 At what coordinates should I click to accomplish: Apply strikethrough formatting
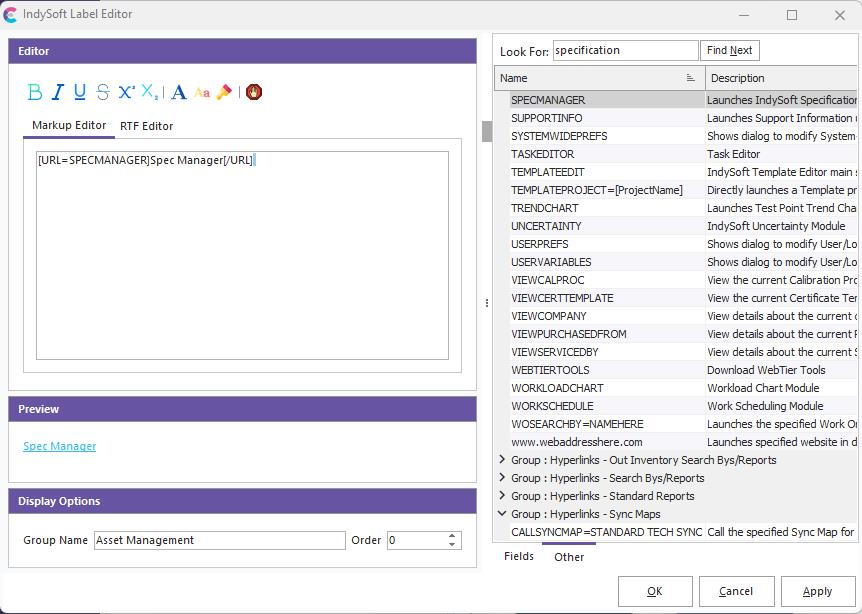(103, 92)
